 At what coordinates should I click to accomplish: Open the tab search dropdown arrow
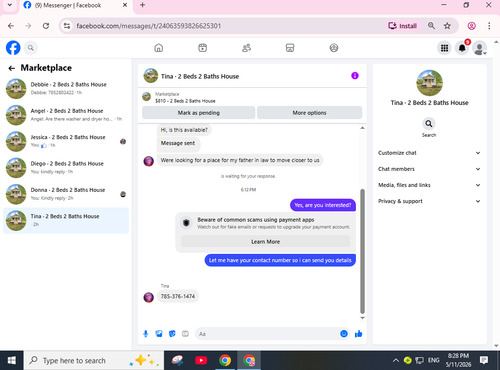pos(10,5)
